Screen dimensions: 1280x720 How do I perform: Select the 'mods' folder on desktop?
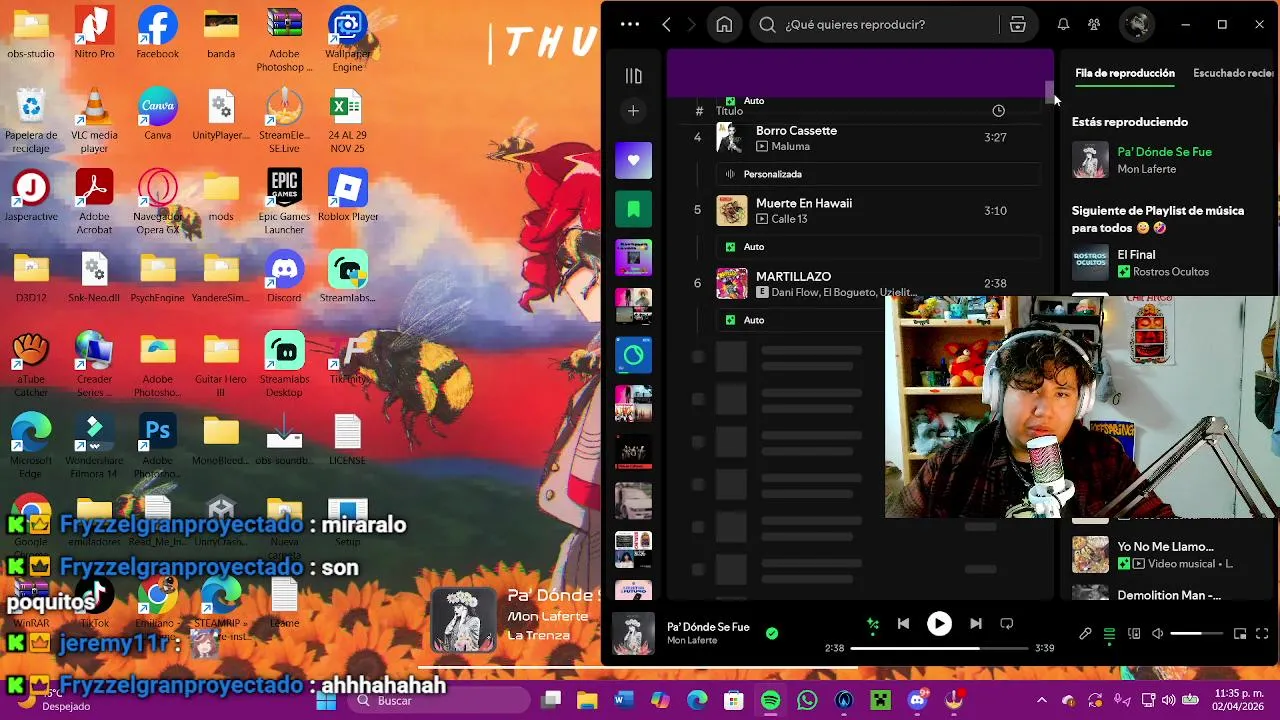221,196
